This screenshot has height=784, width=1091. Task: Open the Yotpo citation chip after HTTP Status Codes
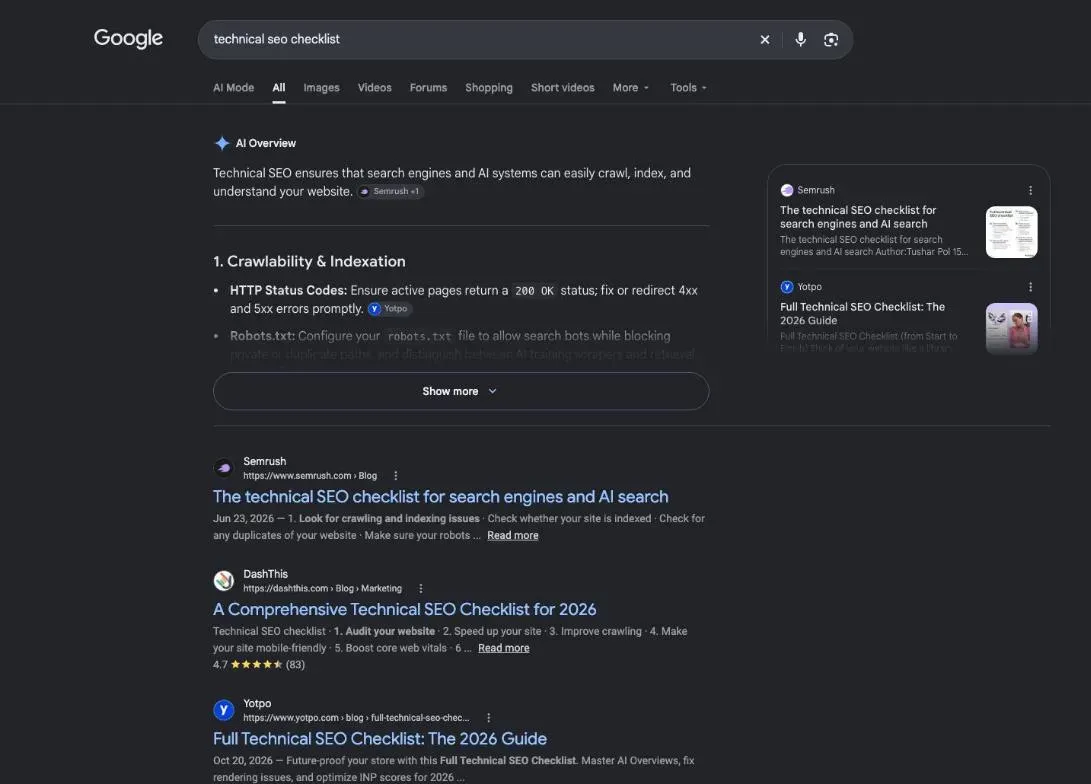click(x=389, y=309)
